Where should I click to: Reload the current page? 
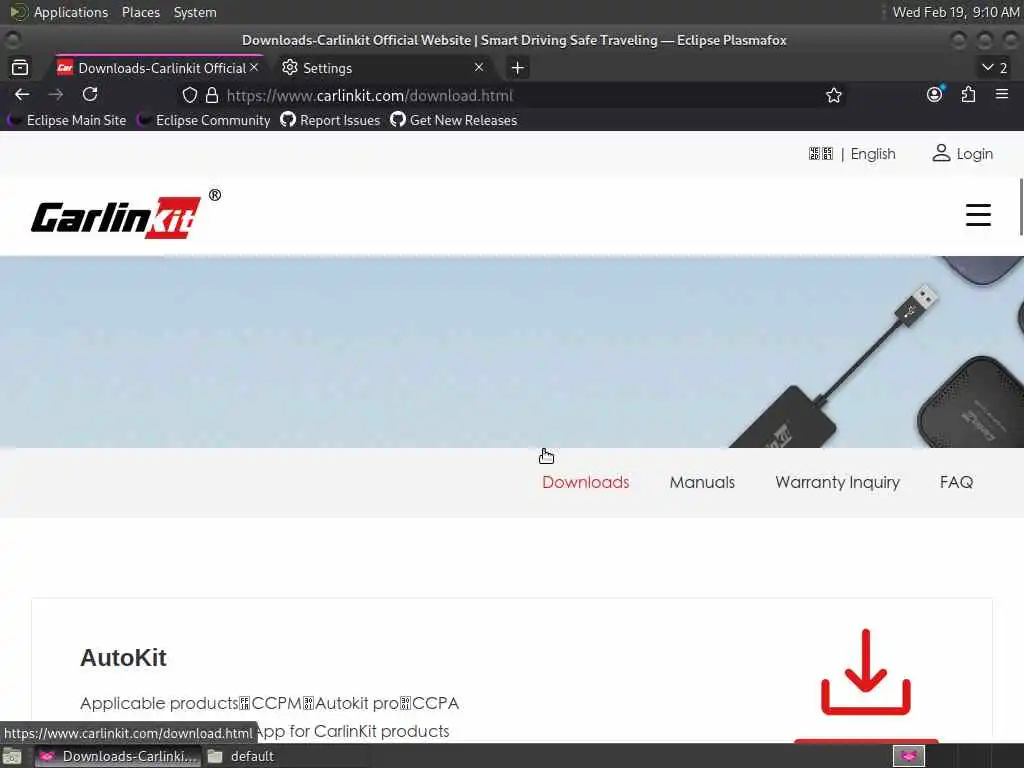pos(90,95)
